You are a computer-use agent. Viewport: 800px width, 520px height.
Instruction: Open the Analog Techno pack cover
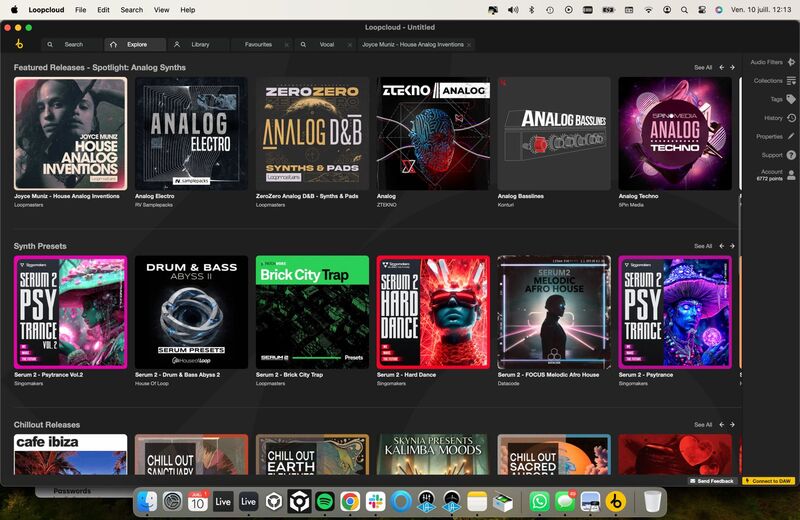coord(675,134)
